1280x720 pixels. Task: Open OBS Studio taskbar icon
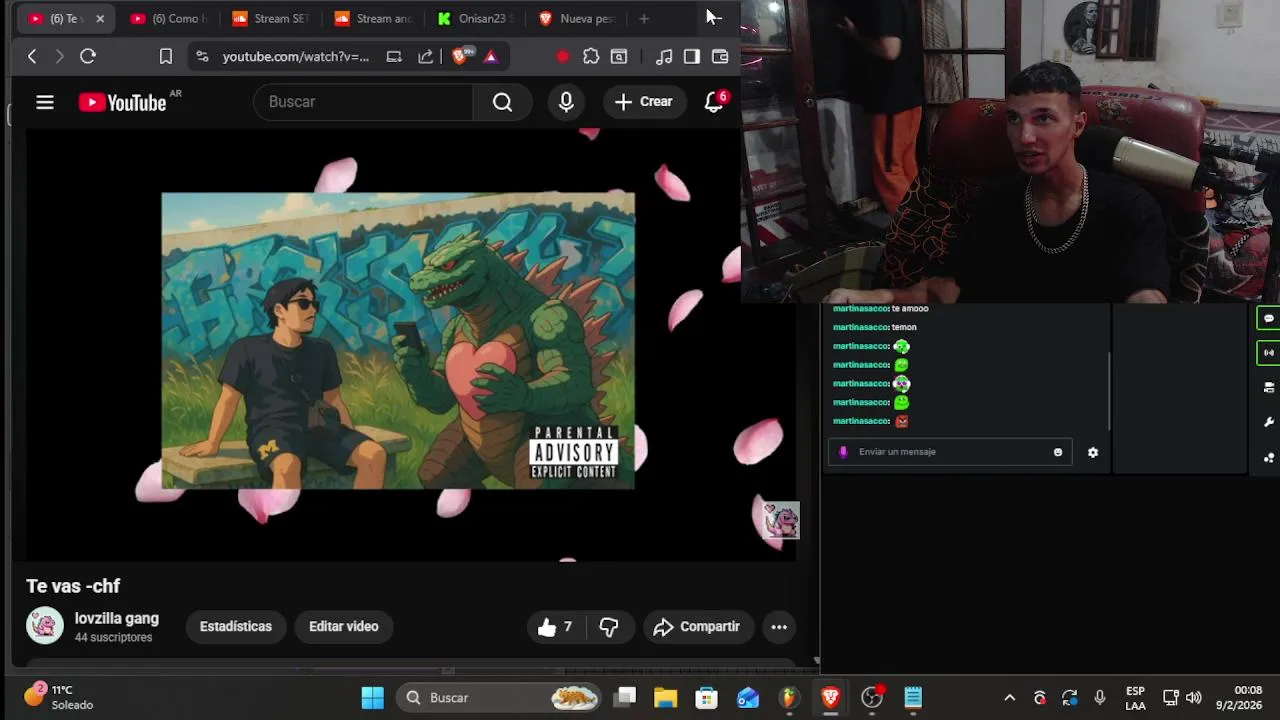(x=872, y=697)
